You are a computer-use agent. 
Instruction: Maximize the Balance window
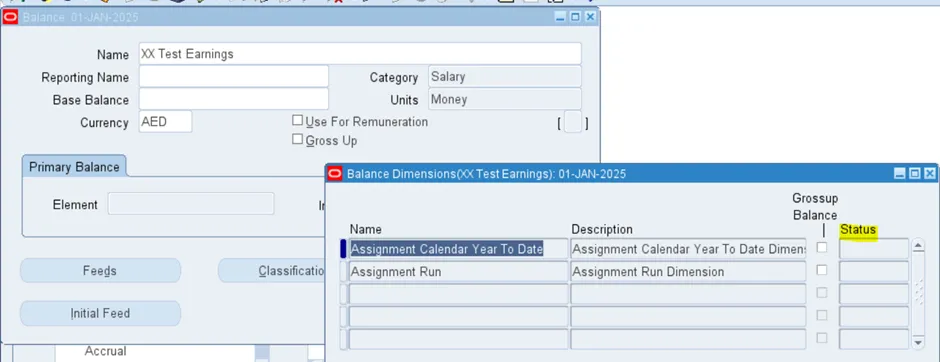click(x=575, y=17)
